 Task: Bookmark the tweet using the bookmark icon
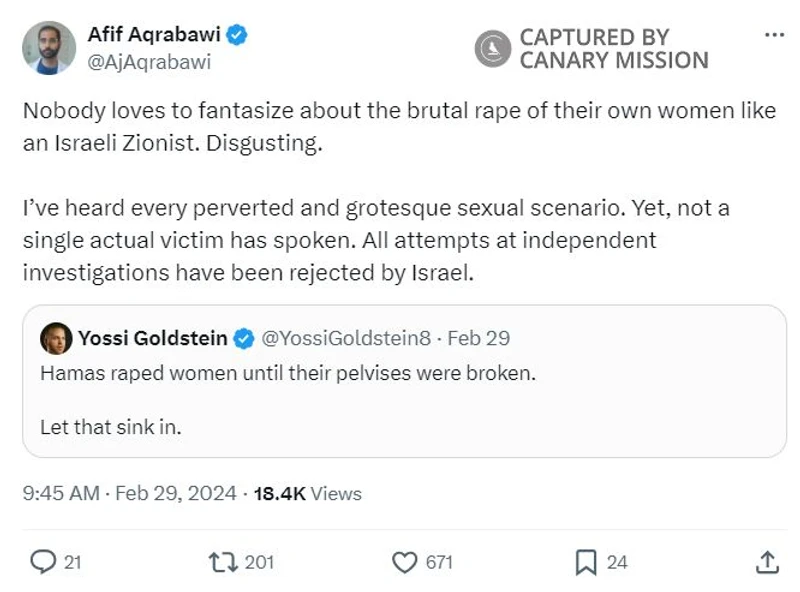(x=586, y=562)
